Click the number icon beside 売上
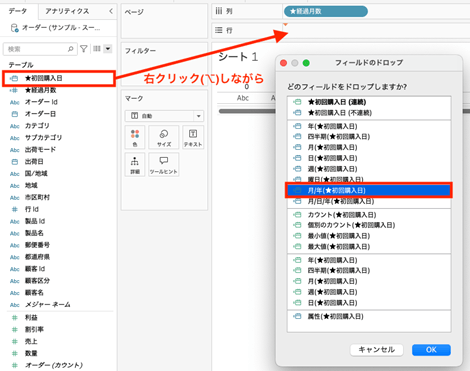Image resolution: width=470 pixels, height=371 pixels. pyautogui.click(x=15, y=341)
